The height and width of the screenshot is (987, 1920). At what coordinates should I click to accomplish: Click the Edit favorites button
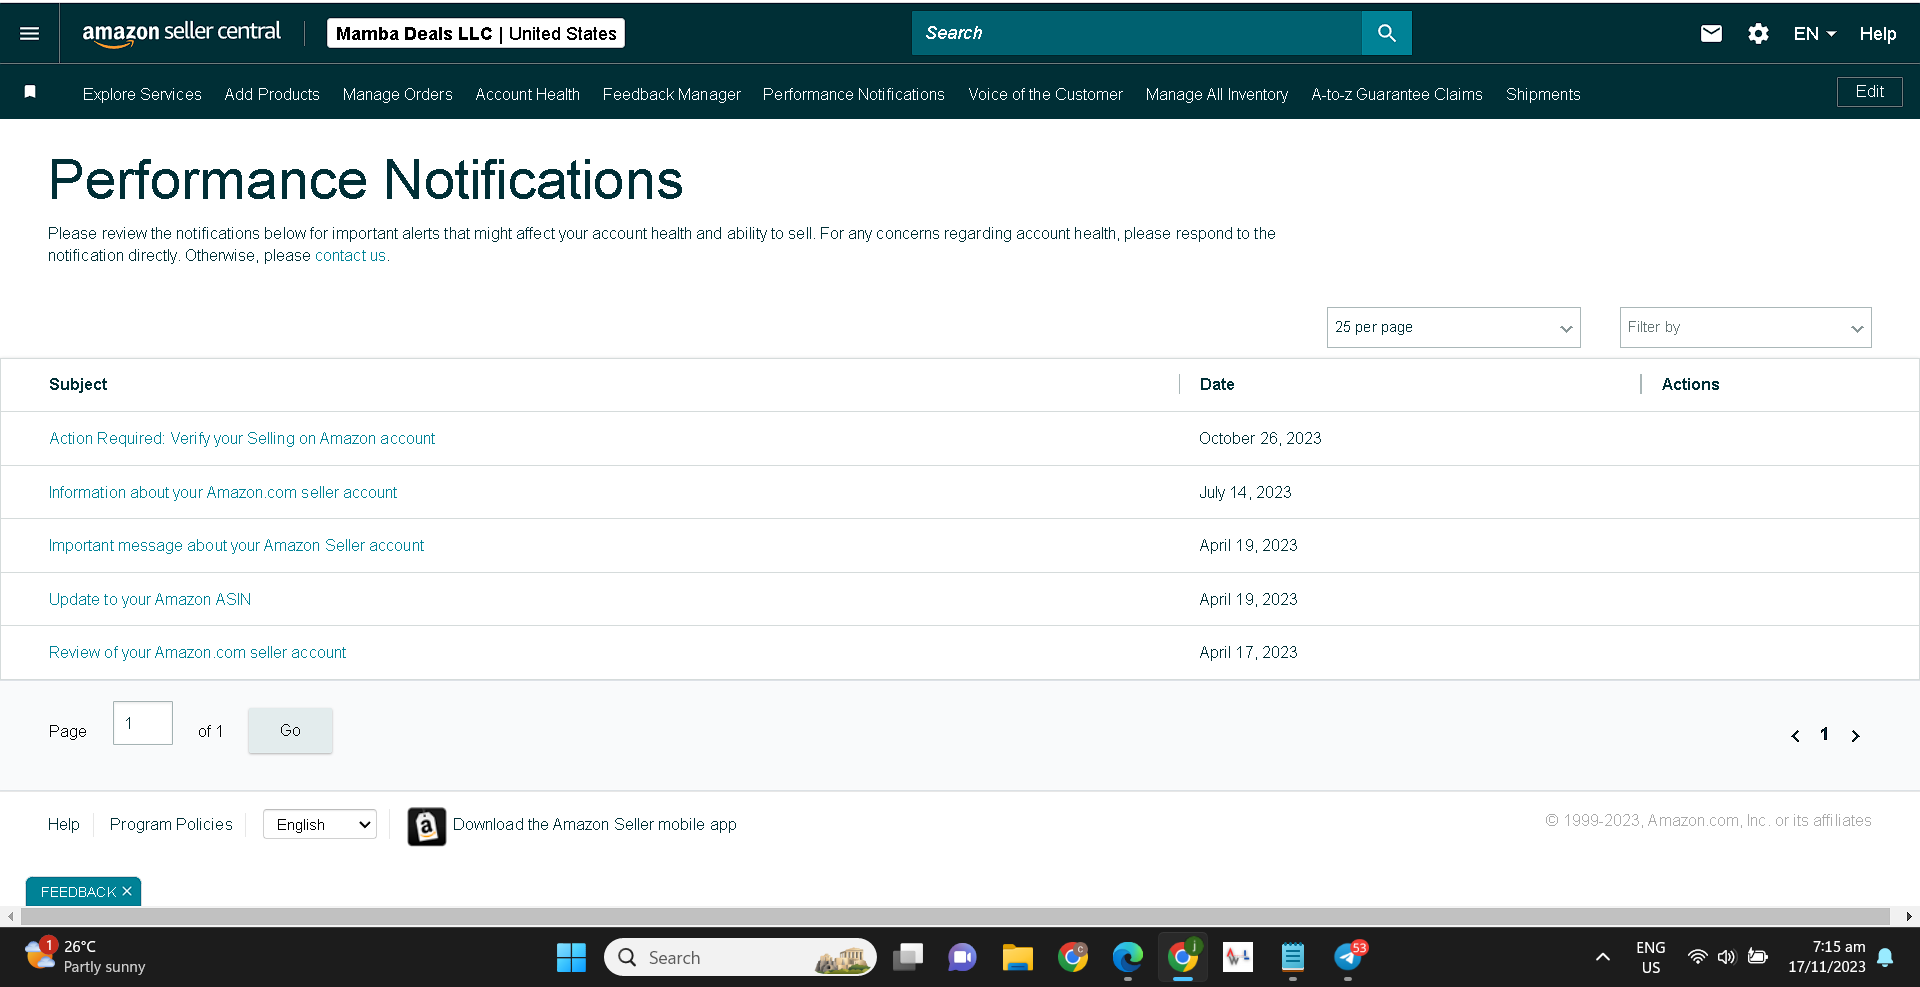click(1869, 92)
